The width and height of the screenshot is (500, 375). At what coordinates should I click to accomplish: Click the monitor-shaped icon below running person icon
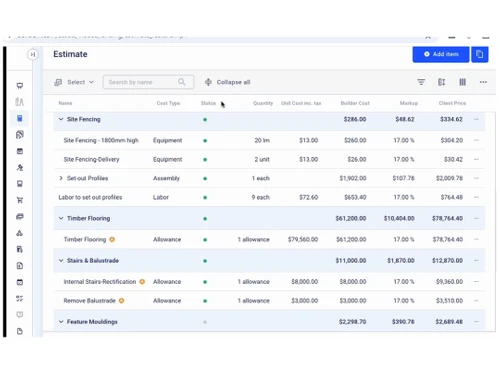pyautogui.click(x=20, y=184)
